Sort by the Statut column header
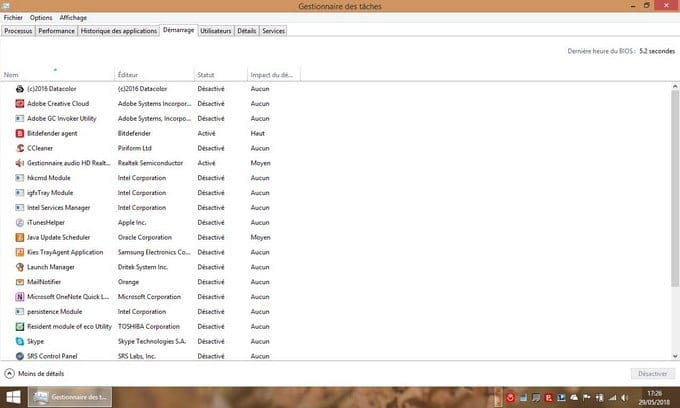680x408 pixels. pos(221,75)
